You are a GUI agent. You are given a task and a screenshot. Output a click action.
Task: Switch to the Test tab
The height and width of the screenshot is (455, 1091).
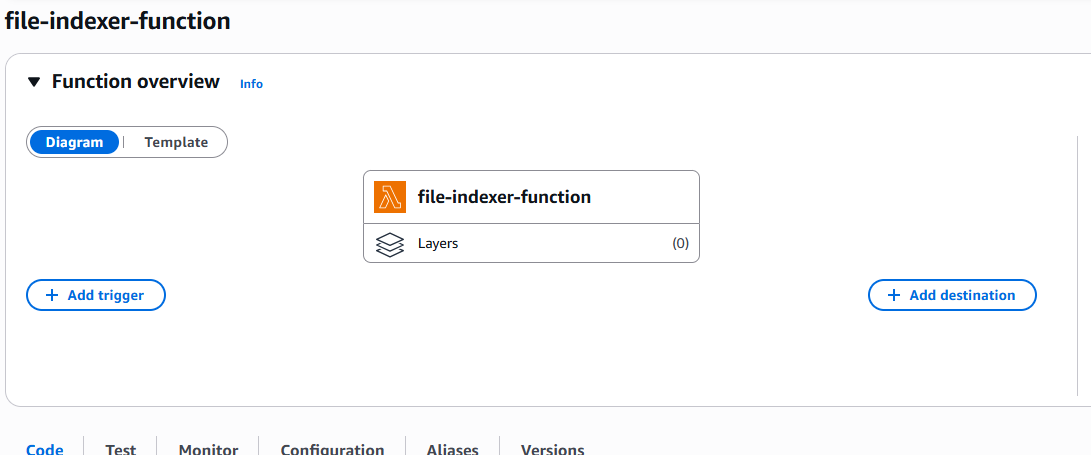point(121,449)
